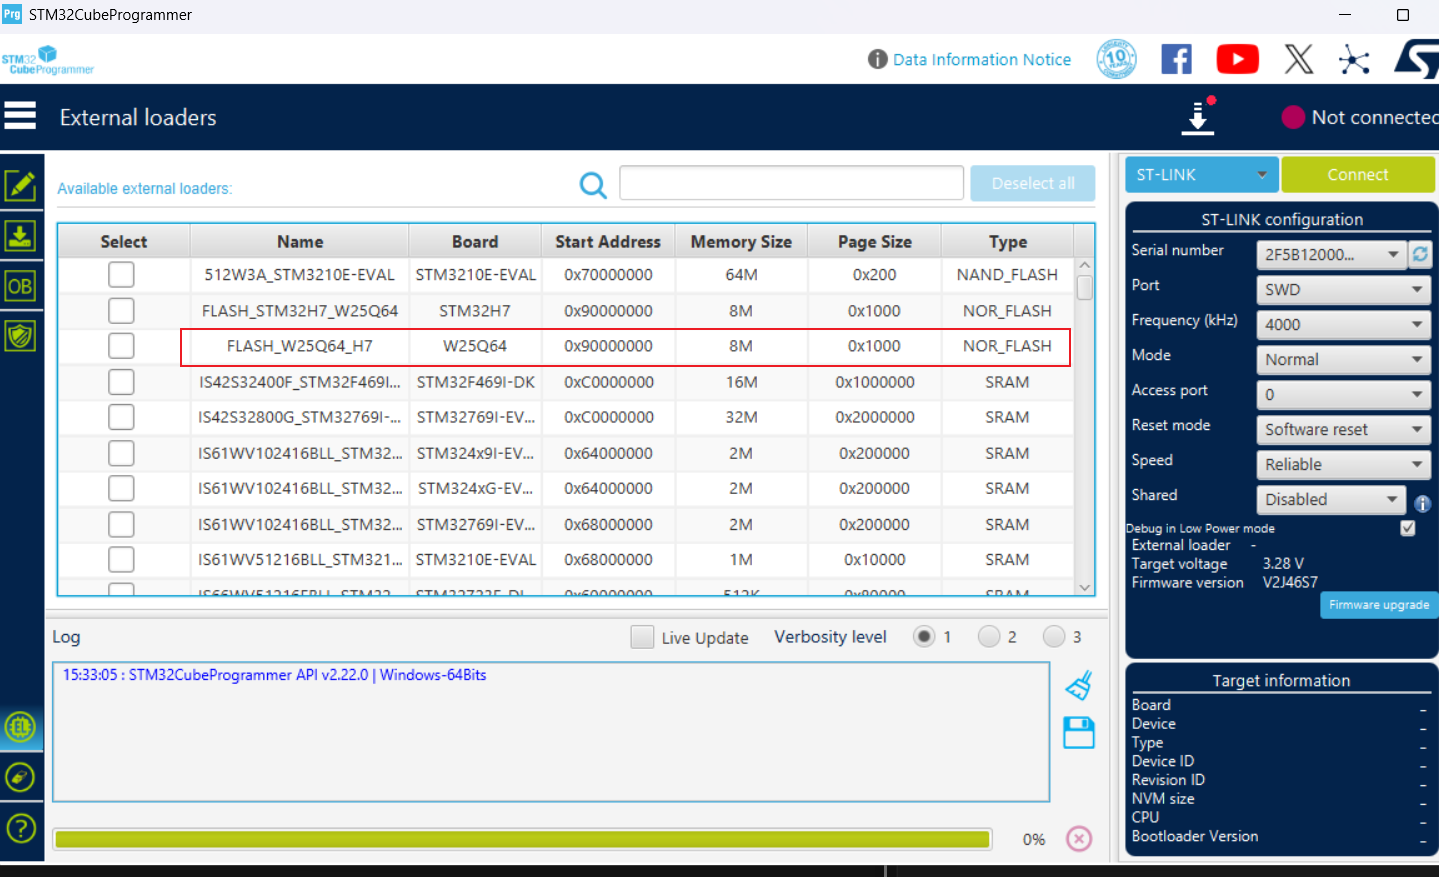Check the IS42S32400F STM32F469I-DK loader
This screenshot has height=877, width=1439.
pos(121,382)
